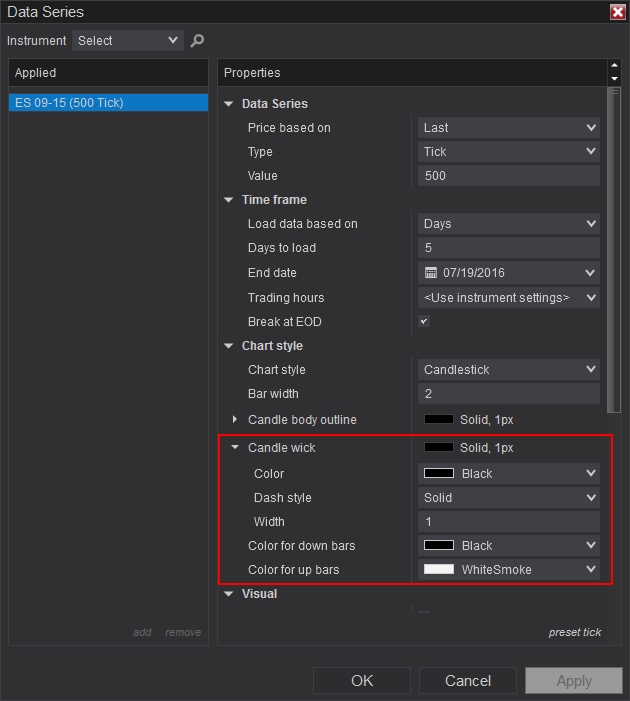The height and width of the screenshot is (701, 630).
Task: Expand the Candle body outline property
Action: pos(235,419)
